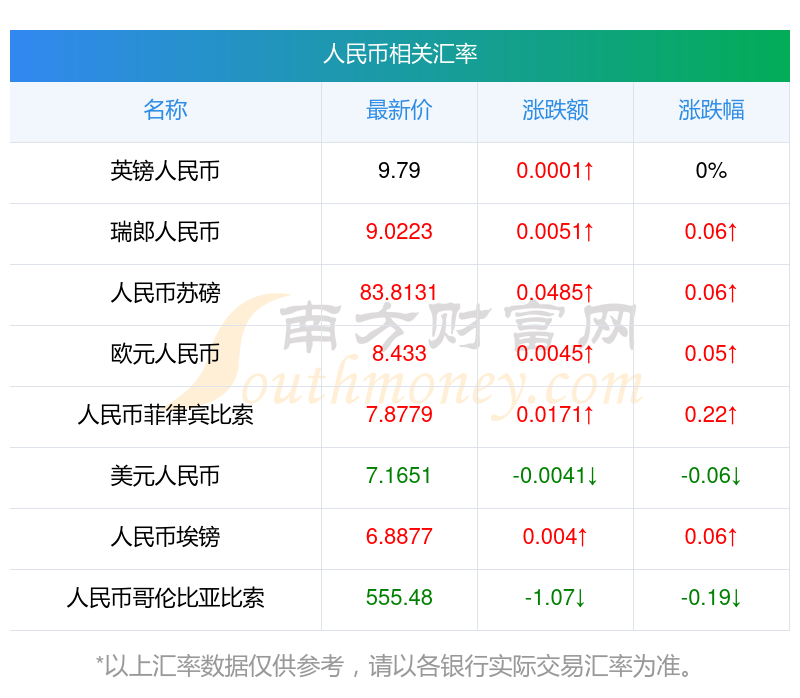Click the 人民币哥伦比亚比索 row name

165,598
